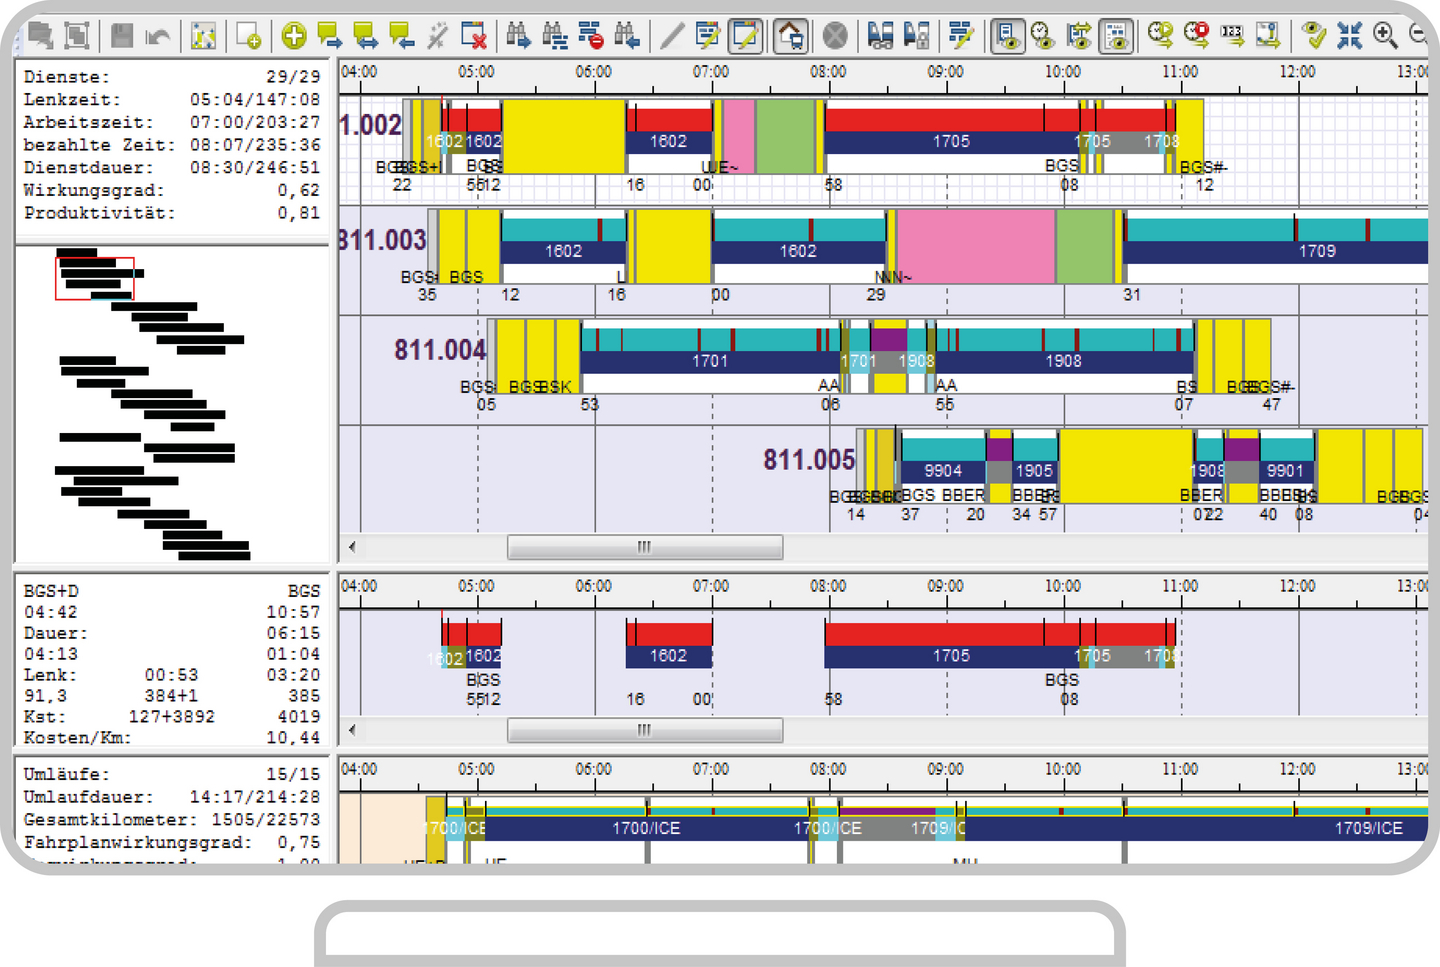The width and height of the screenshot is (1440, 967).
Task: Click left arrow of the upper horizontal scrollbar
Action: [x=352, y=547]
